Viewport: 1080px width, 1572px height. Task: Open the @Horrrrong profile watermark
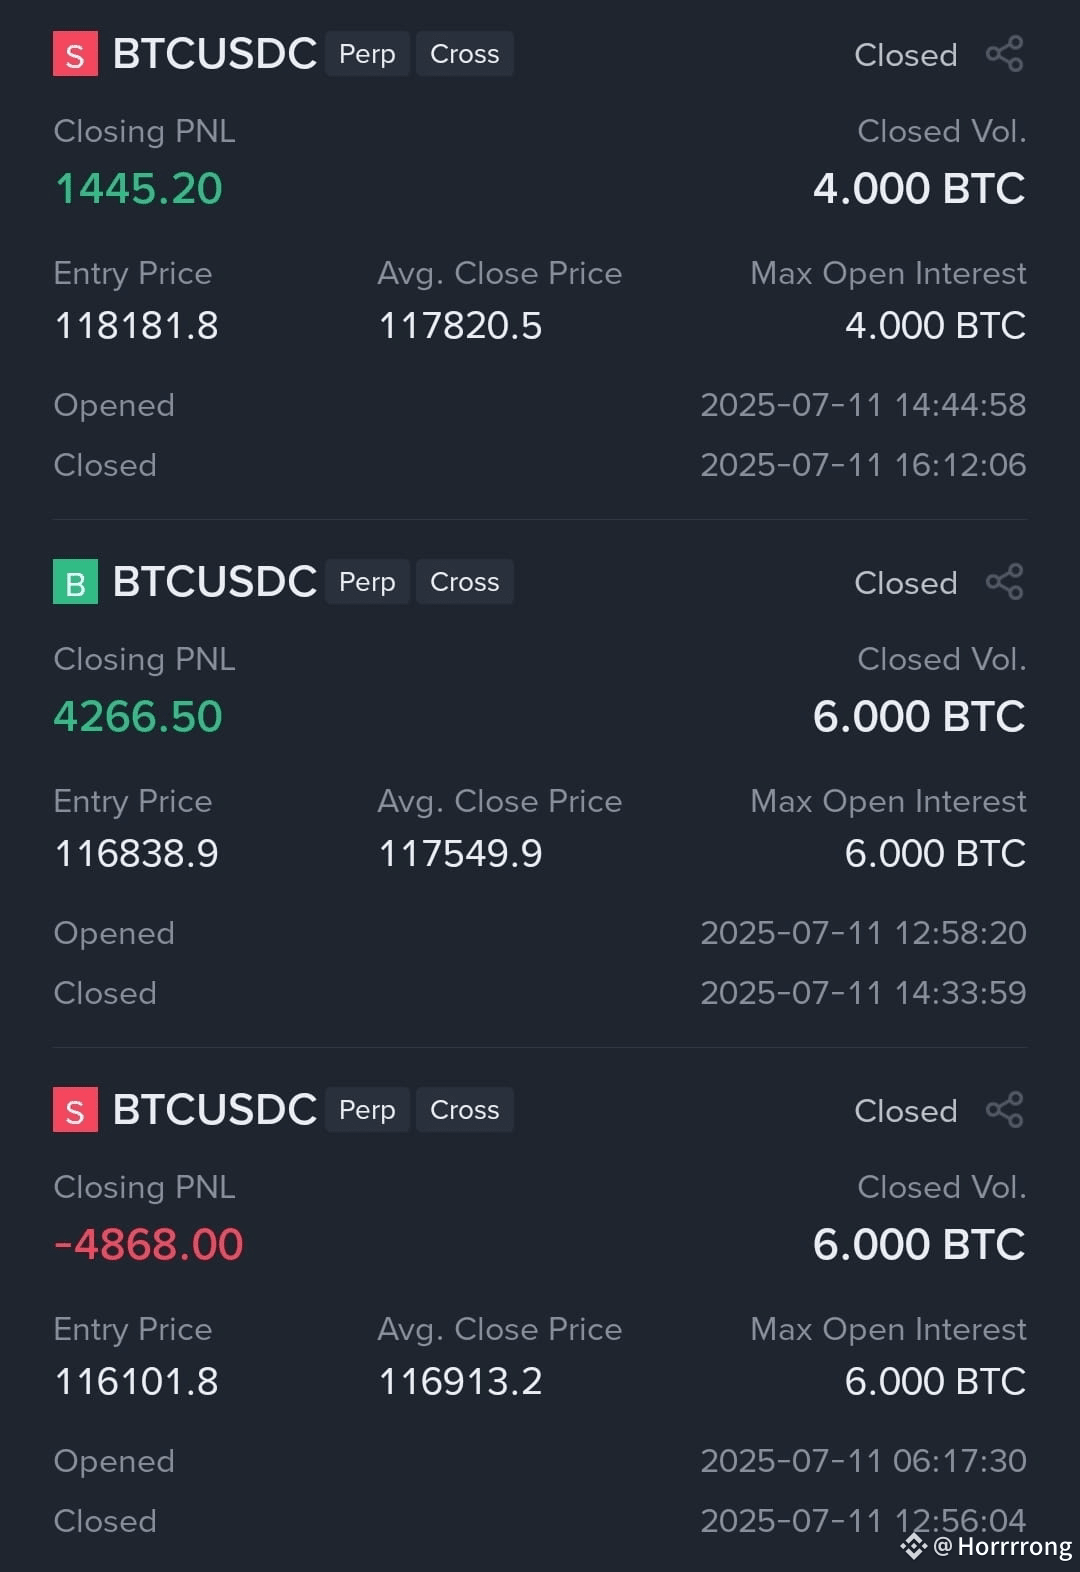1003,1547
